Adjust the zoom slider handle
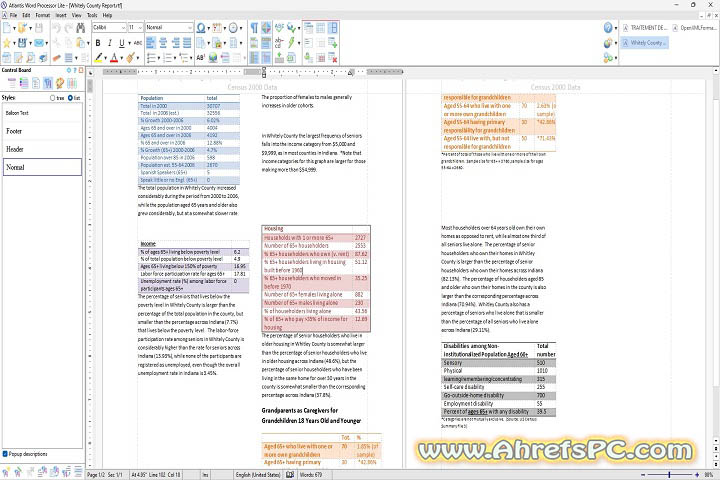 [x=669, y=474]
